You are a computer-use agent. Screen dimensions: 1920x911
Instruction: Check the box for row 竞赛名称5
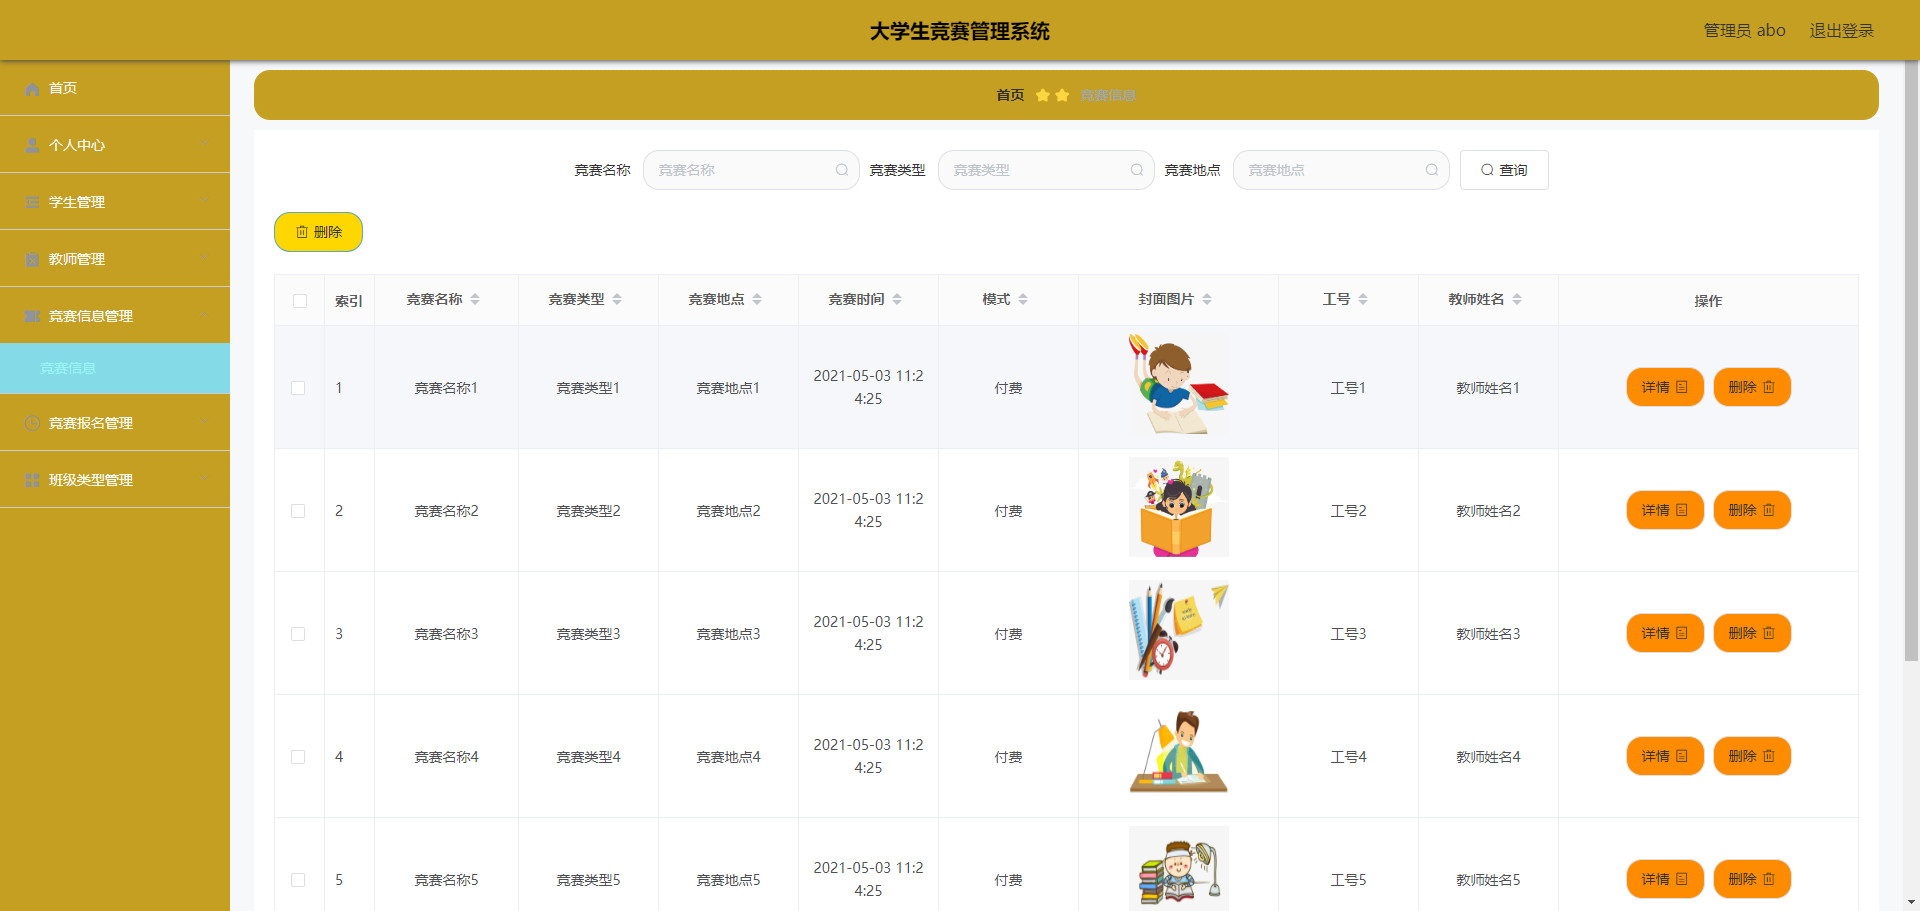(298, 880)
